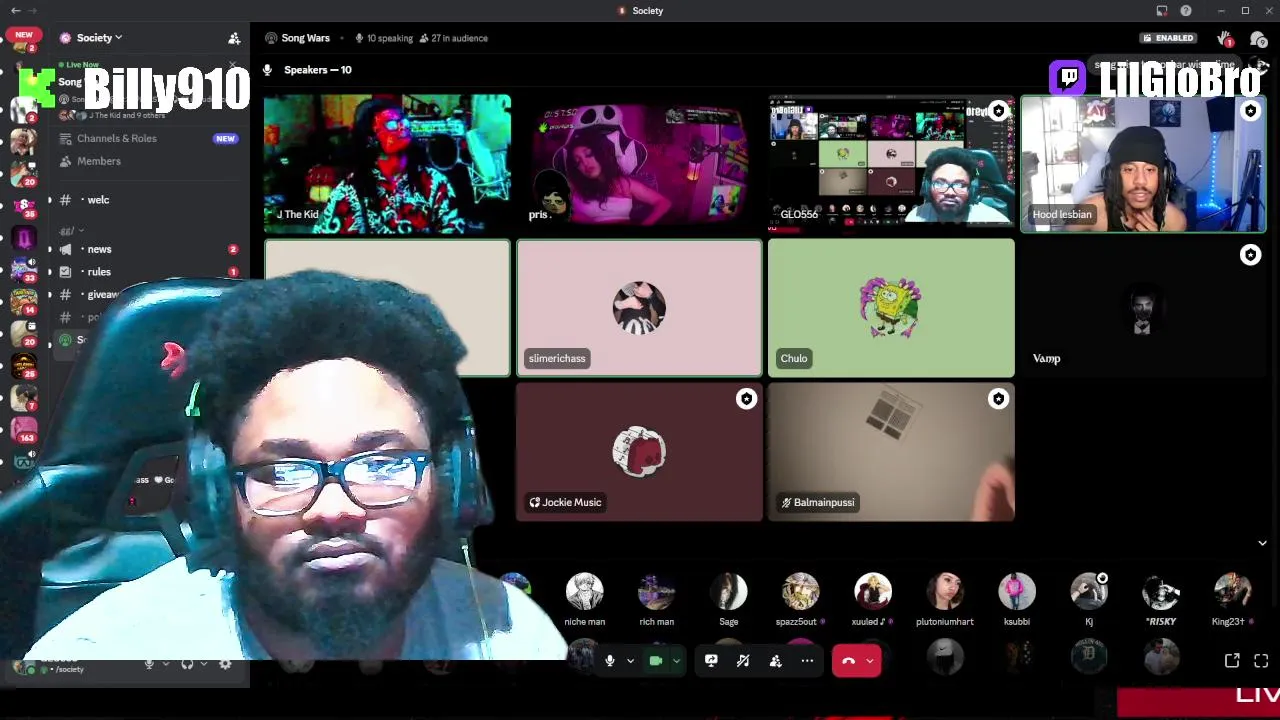
Task: Share your screen from call controls
Action: click(x=711, y=661)
